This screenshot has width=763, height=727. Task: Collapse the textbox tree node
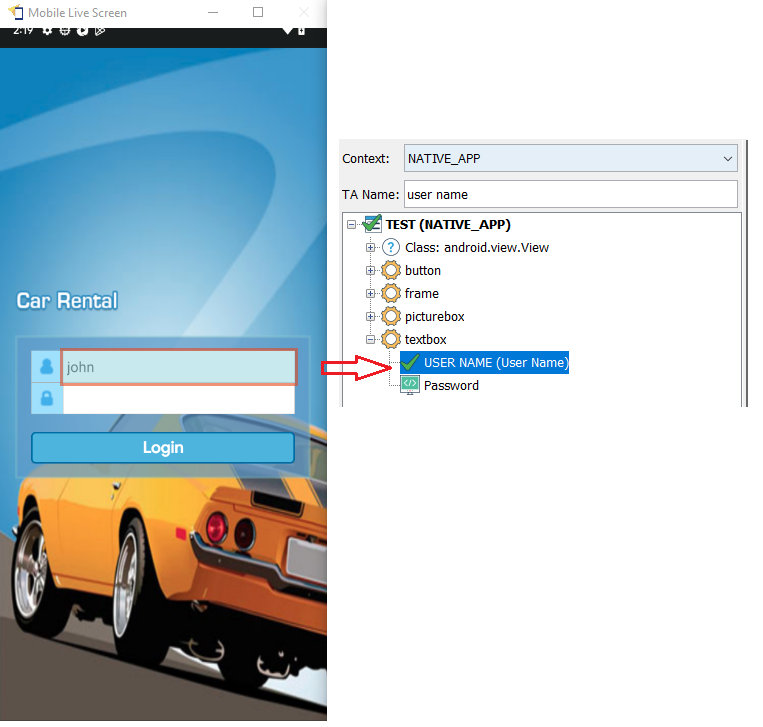370,340
